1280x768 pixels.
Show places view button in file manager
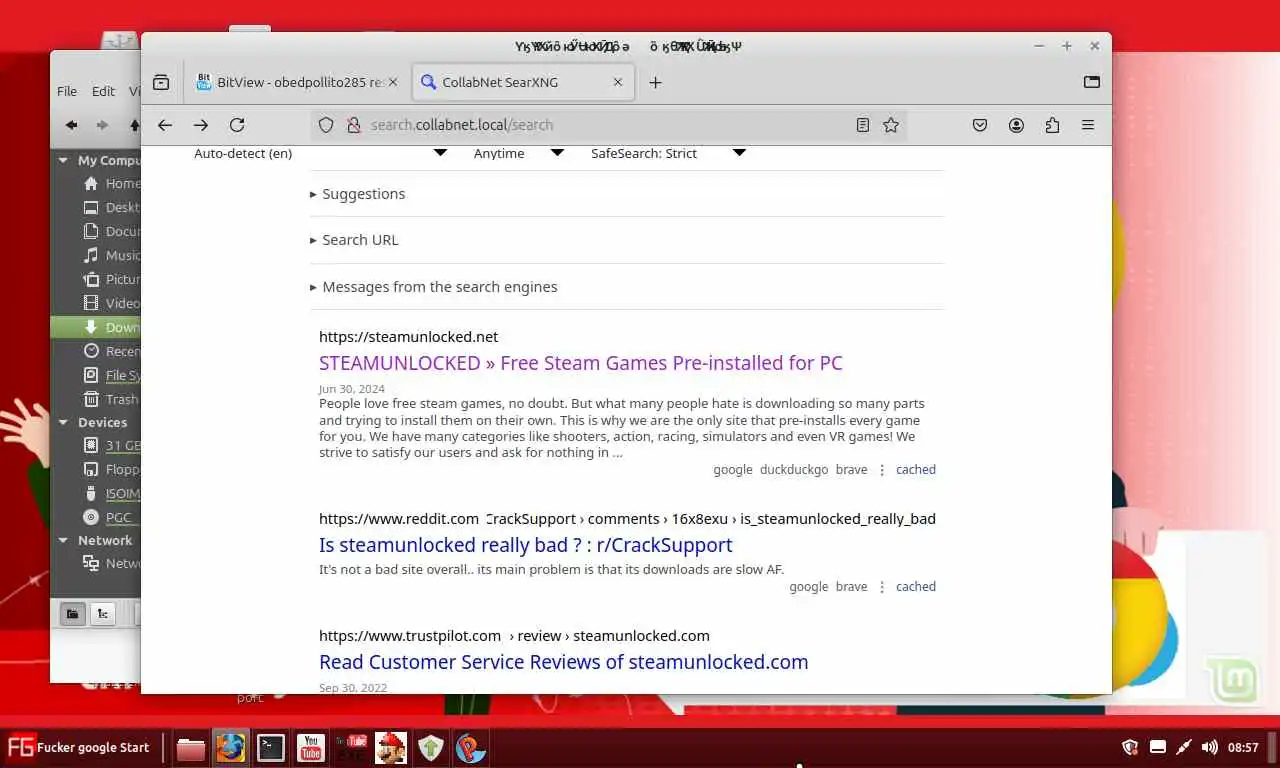pyautogui.click(x=72, y=615)
